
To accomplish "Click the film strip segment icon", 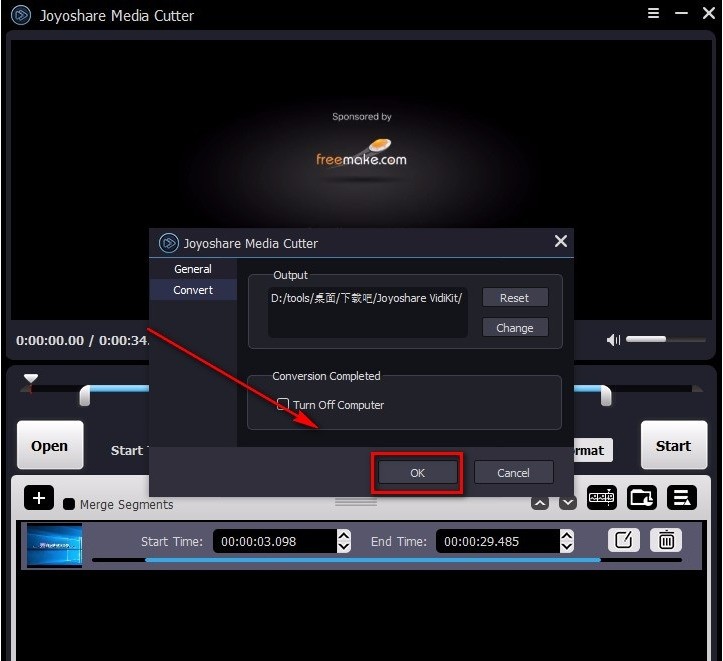I will (602, 497).
